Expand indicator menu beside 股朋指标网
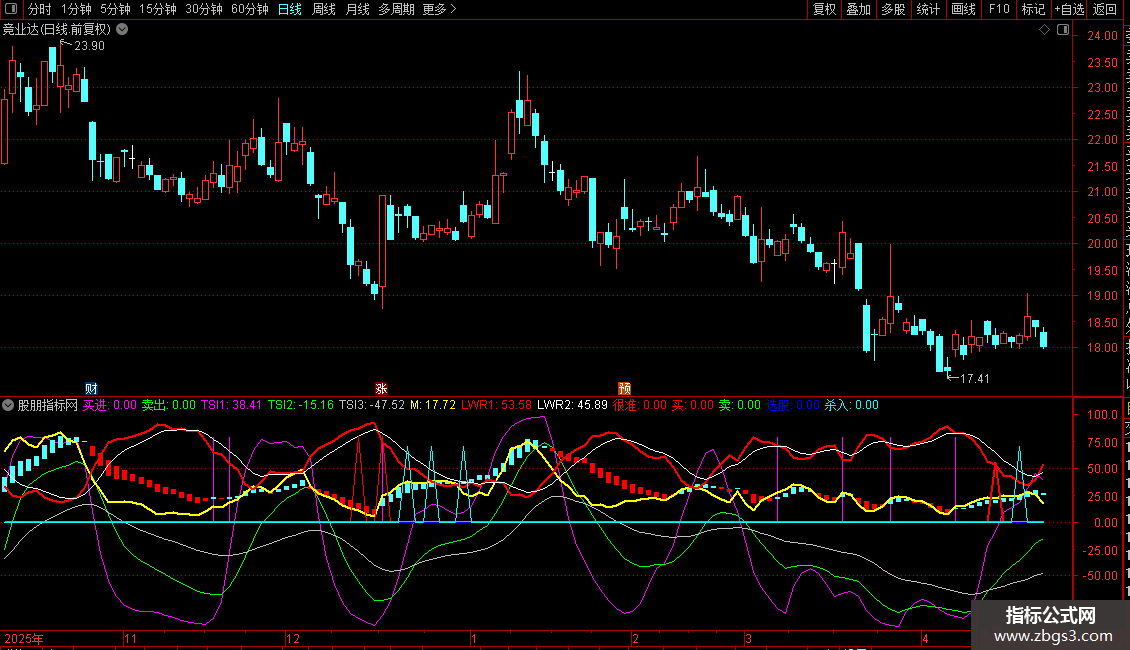Viewport: 1130px width, 650px height. (9, 405)
